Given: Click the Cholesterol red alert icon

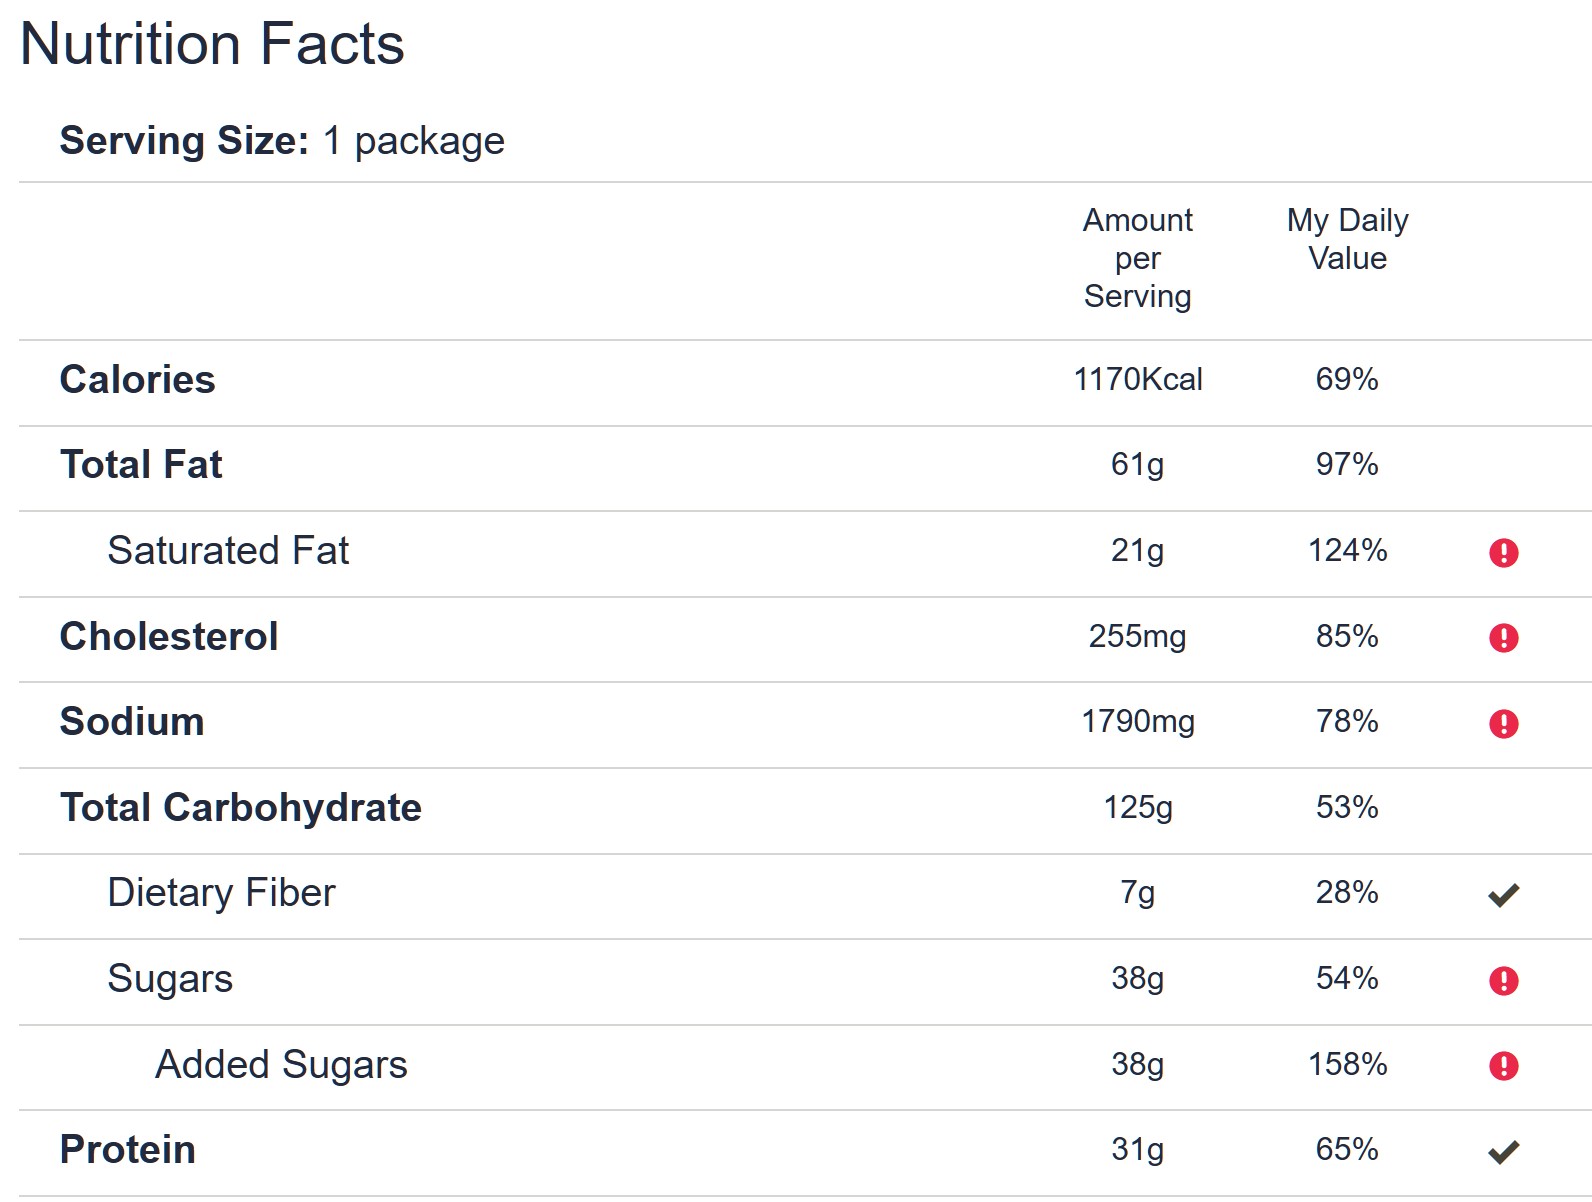Looking at the screenshot, I should [x=1503, y=638].
